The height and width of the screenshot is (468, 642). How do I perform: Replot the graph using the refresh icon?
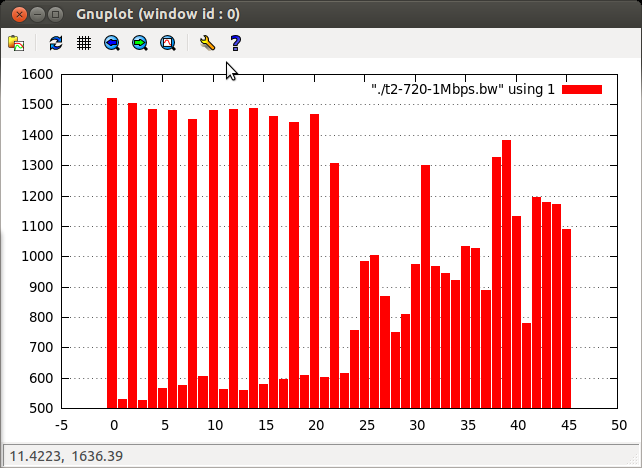click(56, 43)
